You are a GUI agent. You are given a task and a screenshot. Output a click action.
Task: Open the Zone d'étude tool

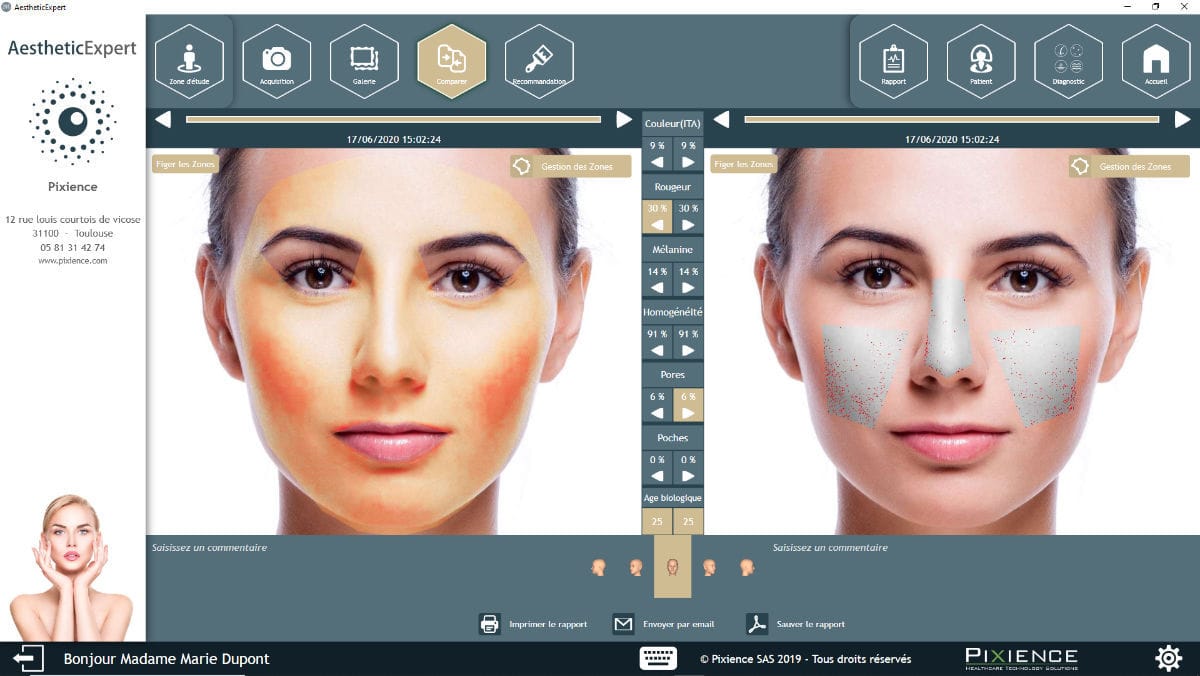190,60
